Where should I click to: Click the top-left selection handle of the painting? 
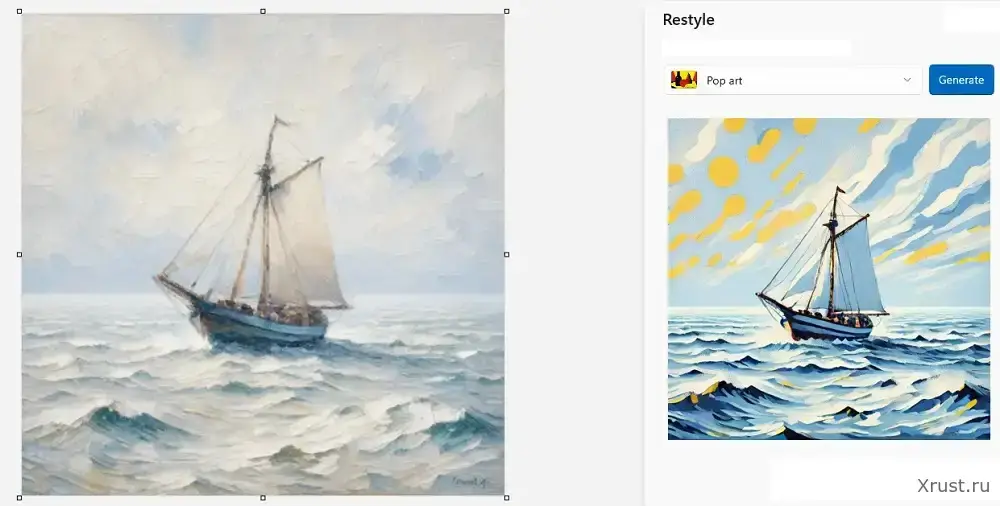tap(20, 12)
